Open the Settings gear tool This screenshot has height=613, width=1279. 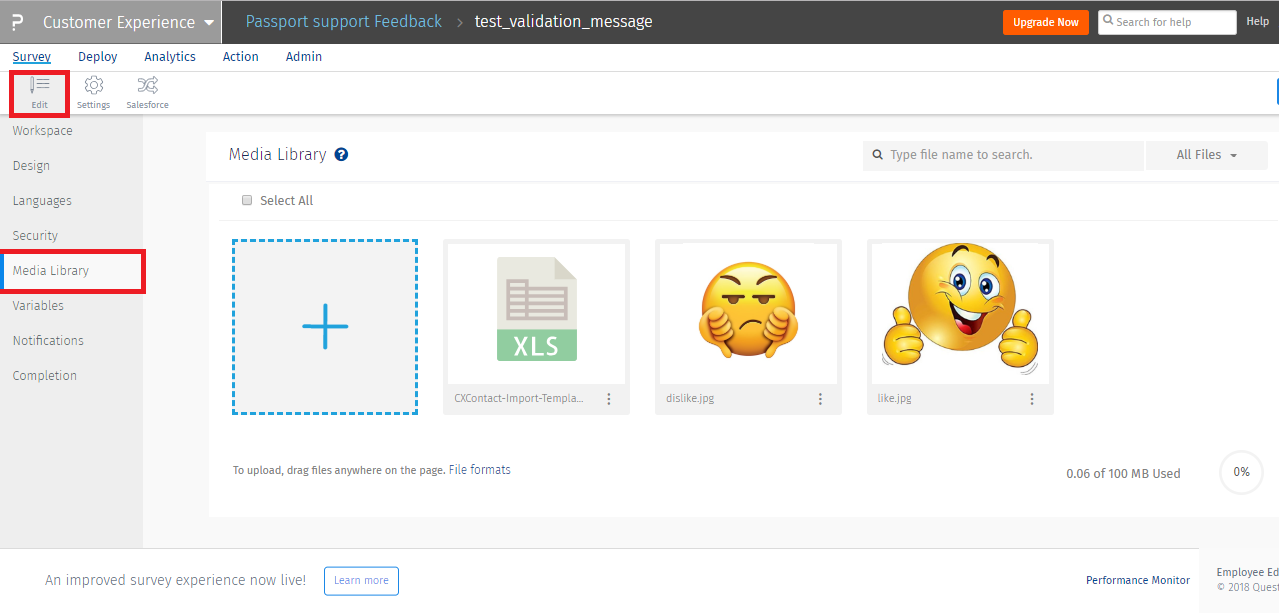(94, 92)
